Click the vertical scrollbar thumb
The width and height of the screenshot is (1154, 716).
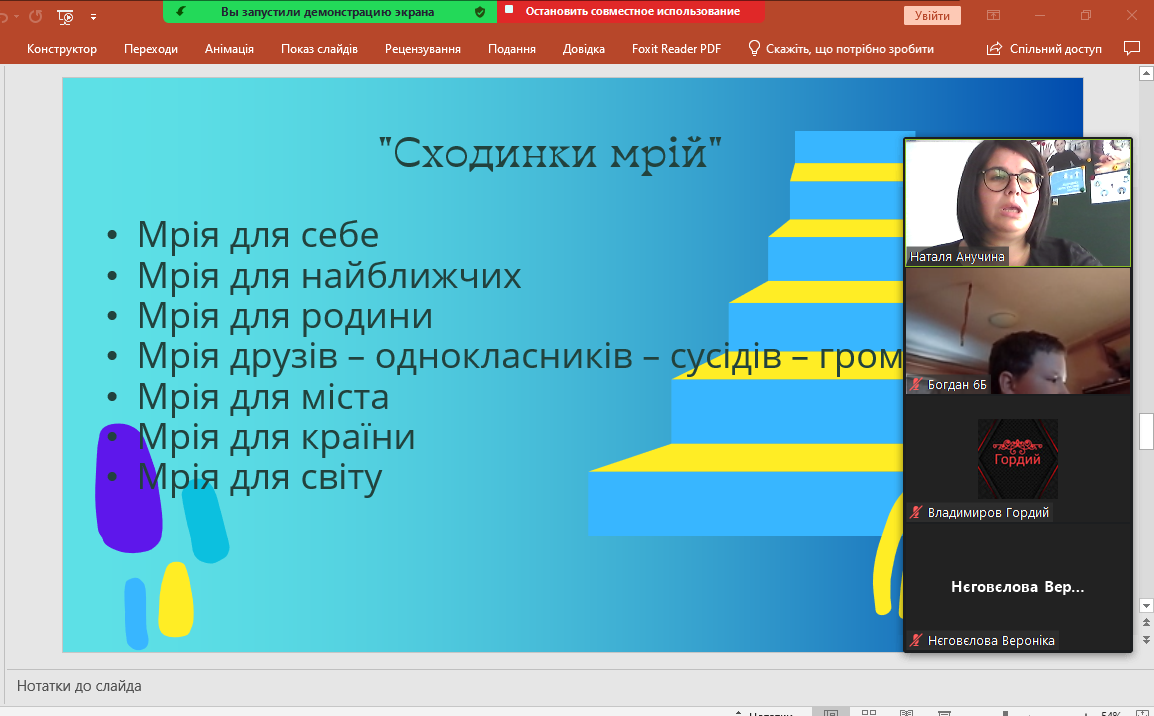coord(1146,431)
